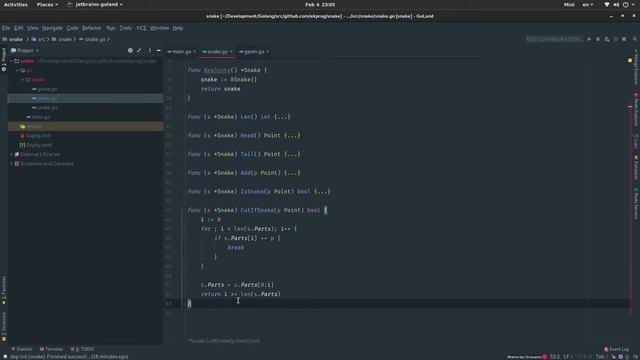The image size is (640, 360).
Task: Click the External Libraries icon
Action: 17,154
